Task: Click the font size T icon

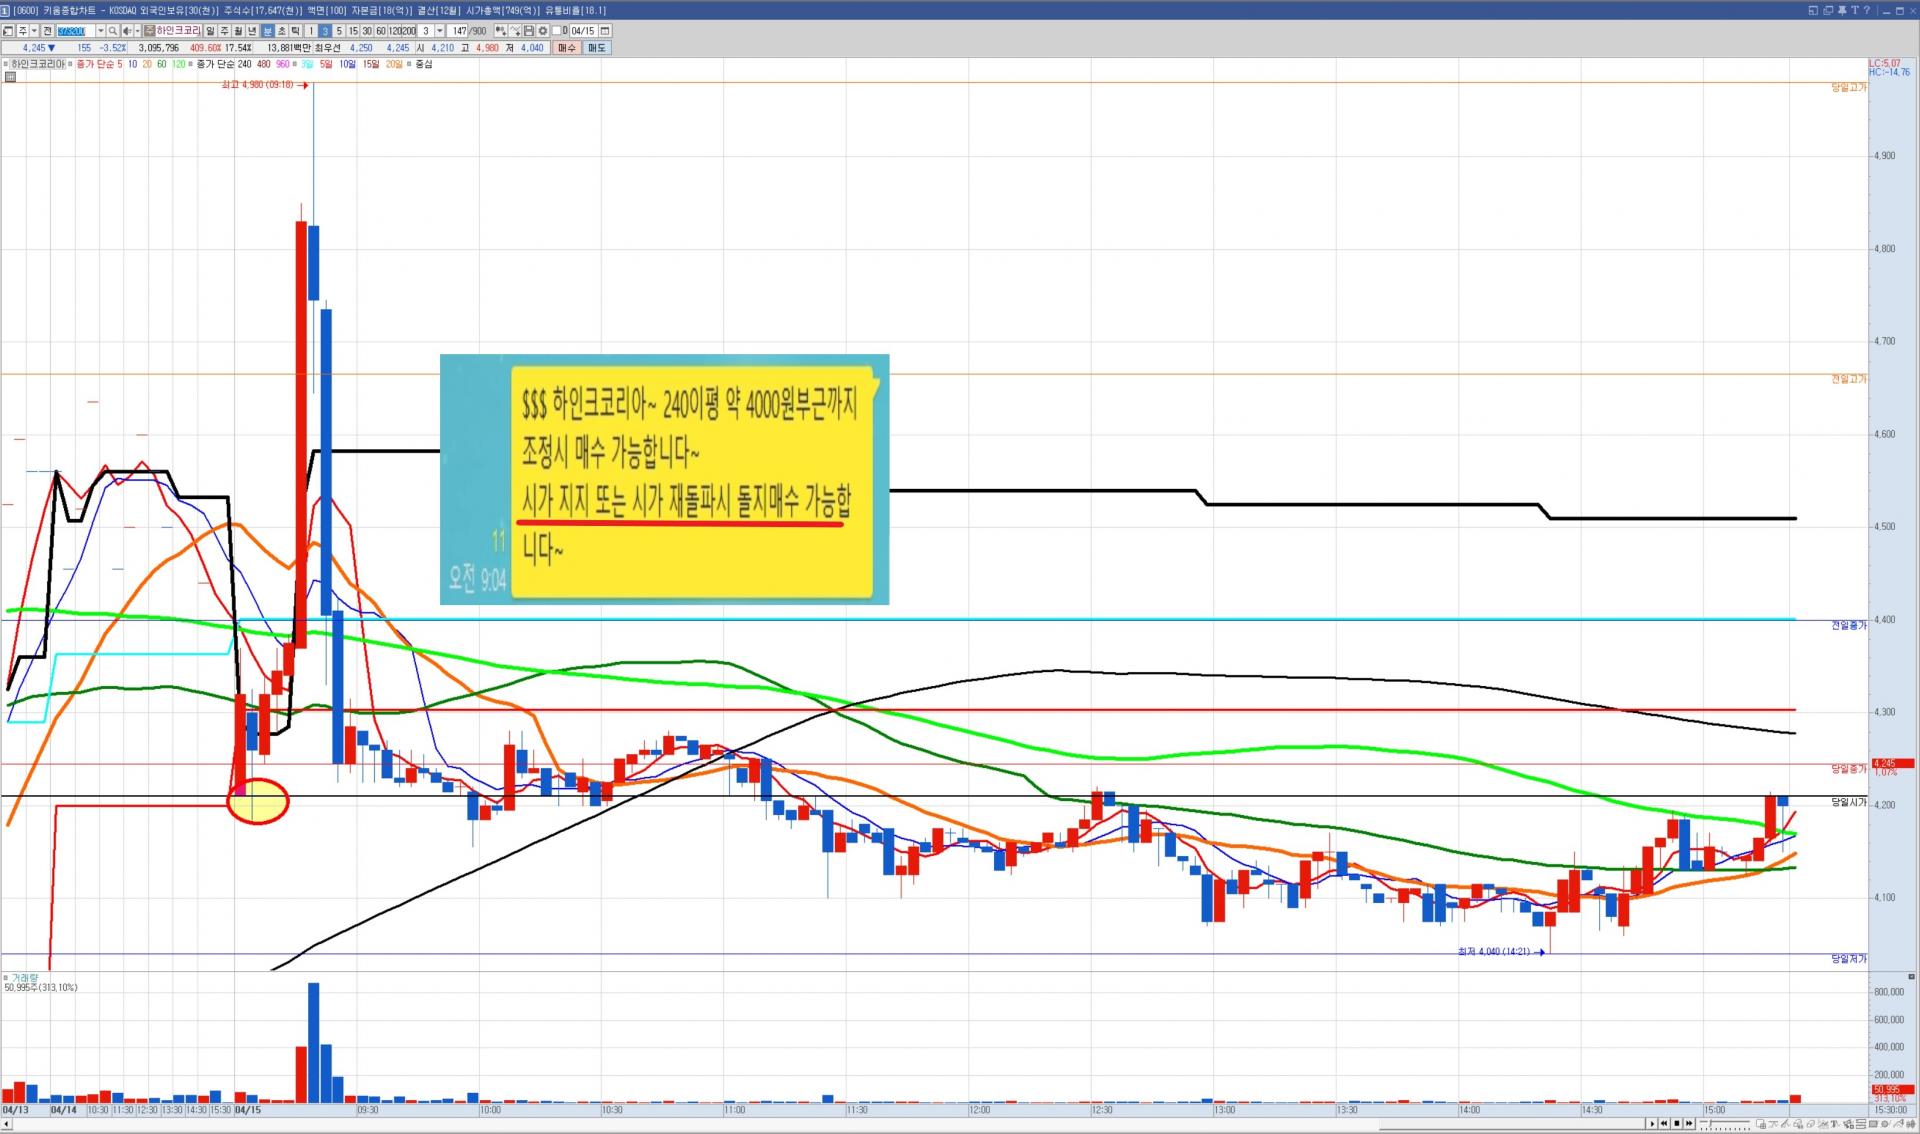Action: (1854, 10)
